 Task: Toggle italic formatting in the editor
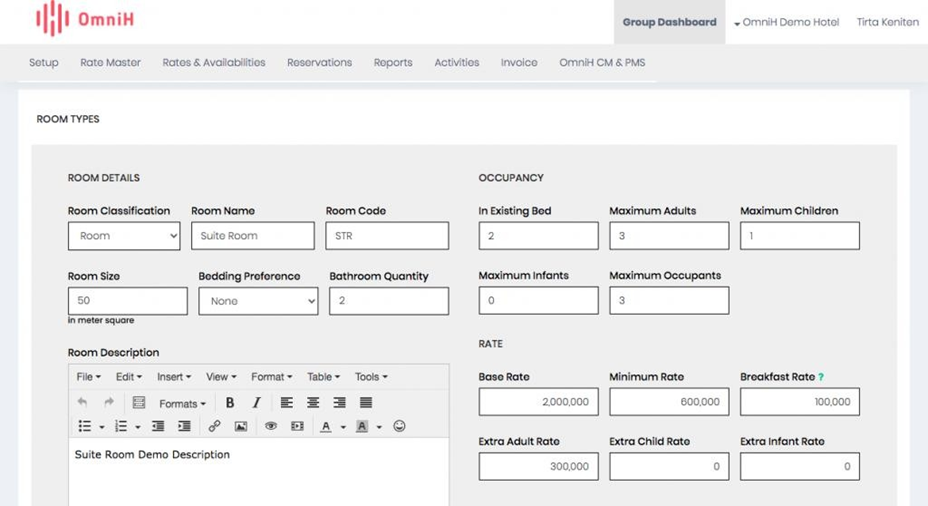[256, 402]
